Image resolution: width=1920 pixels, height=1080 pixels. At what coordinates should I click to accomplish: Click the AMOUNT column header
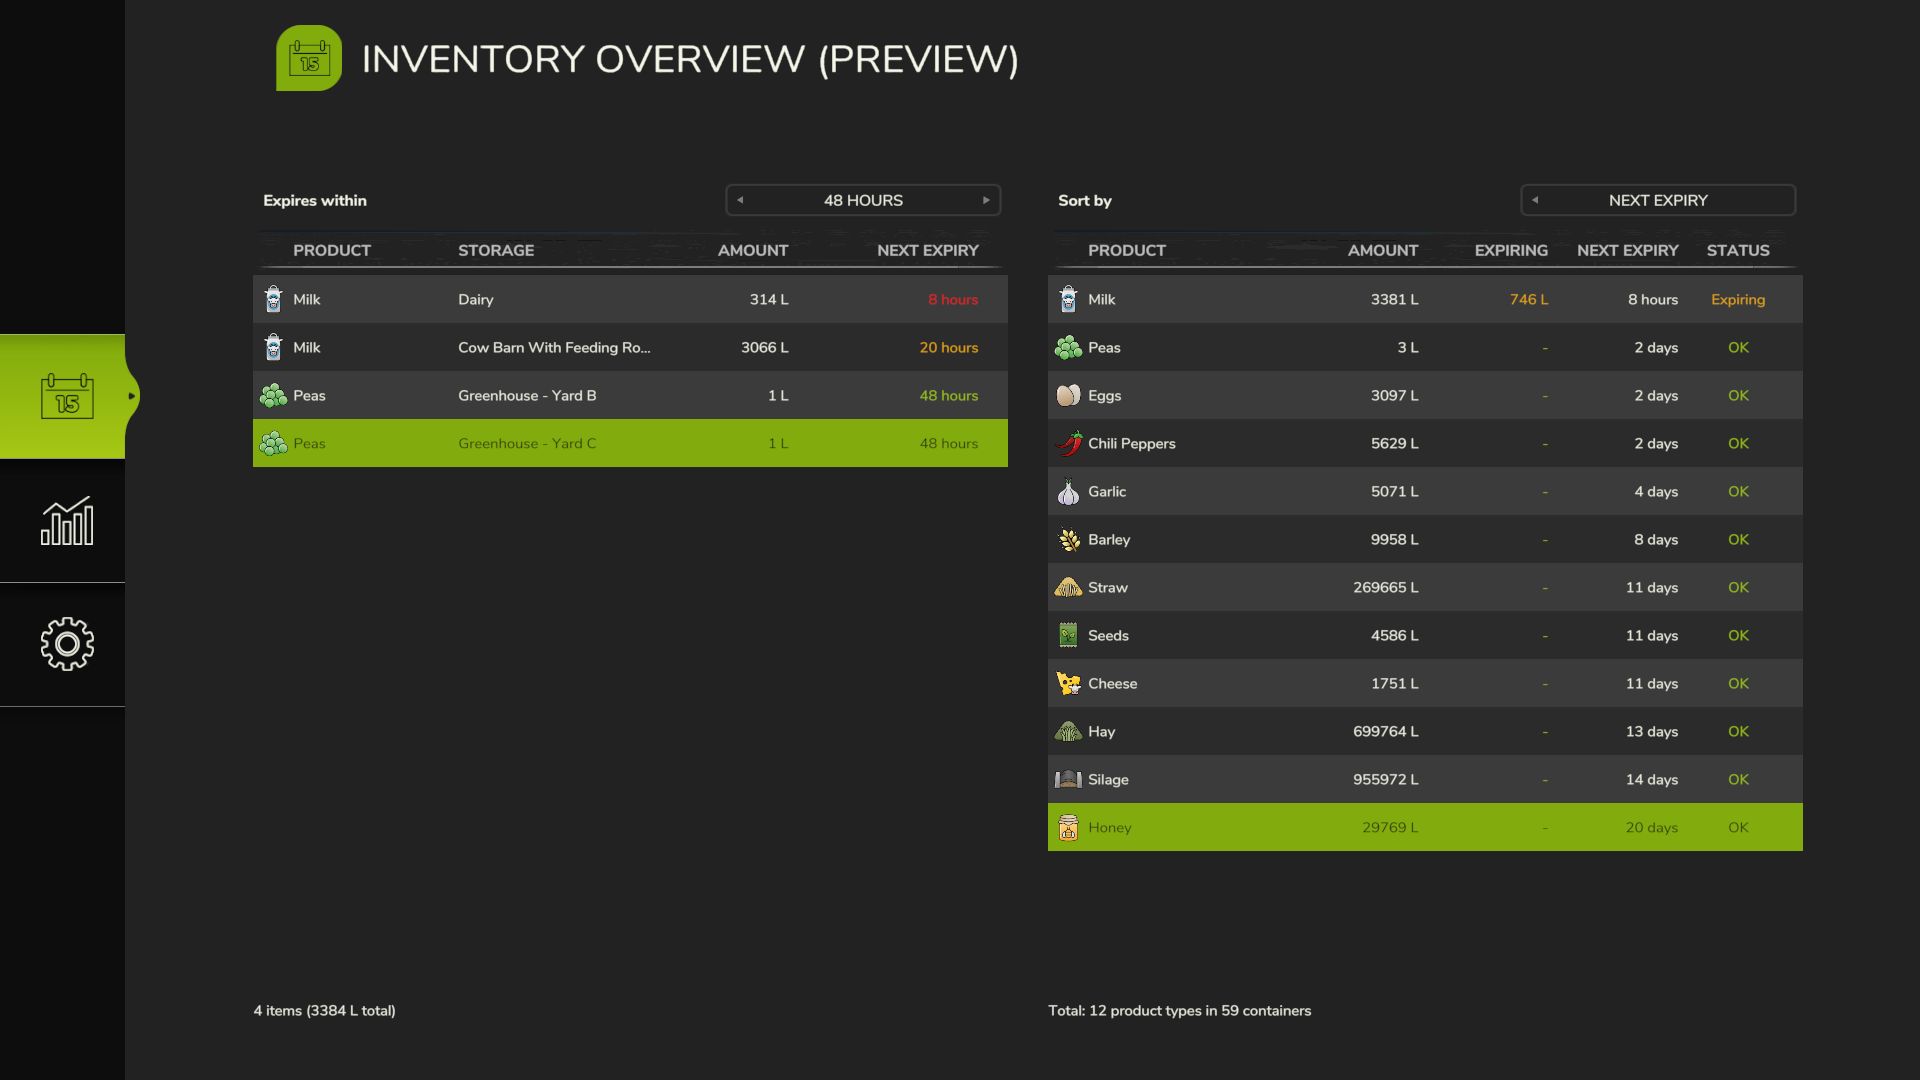click(x=1383, y=250)
